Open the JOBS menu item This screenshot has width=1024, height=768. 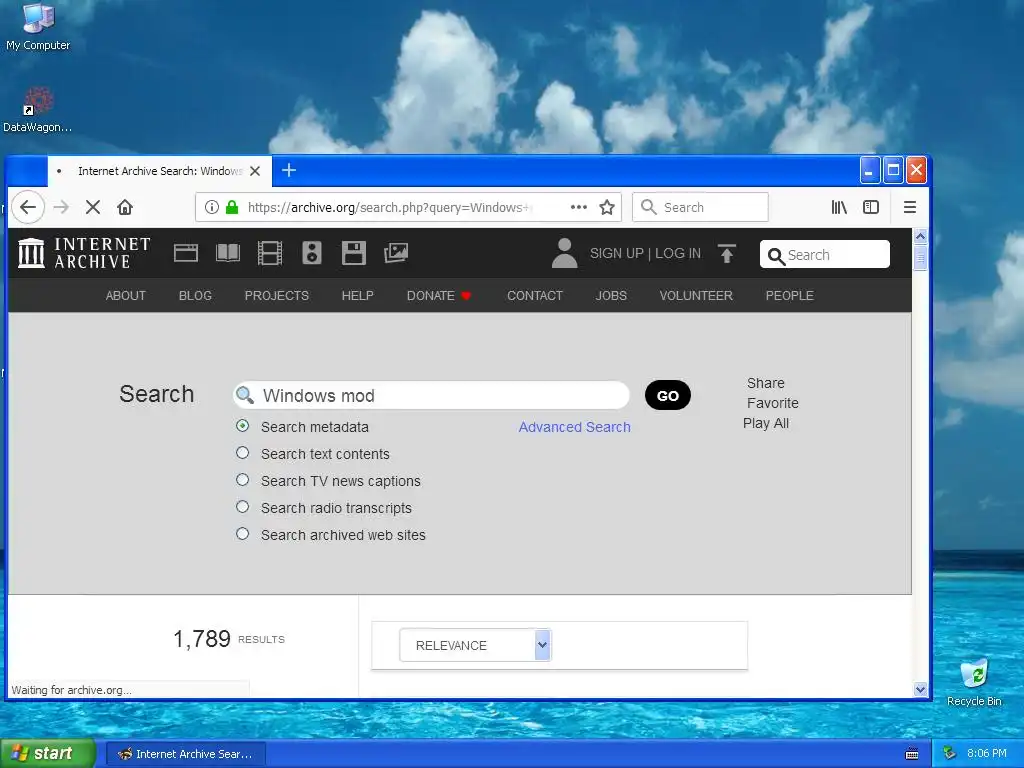(x=611, y=296)
